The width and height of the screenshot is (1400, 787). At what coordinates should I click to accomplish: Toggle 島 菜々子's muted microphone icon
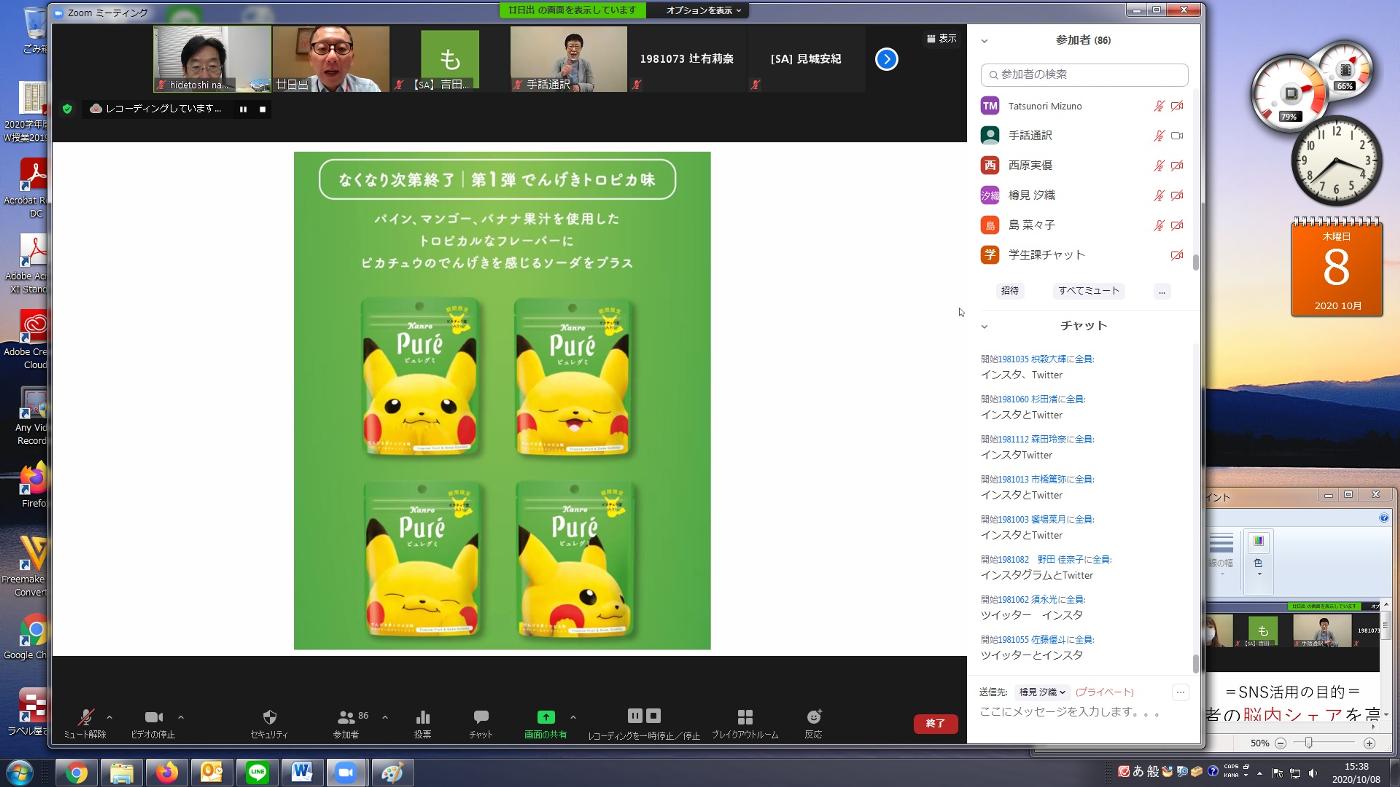[1160, 226]
